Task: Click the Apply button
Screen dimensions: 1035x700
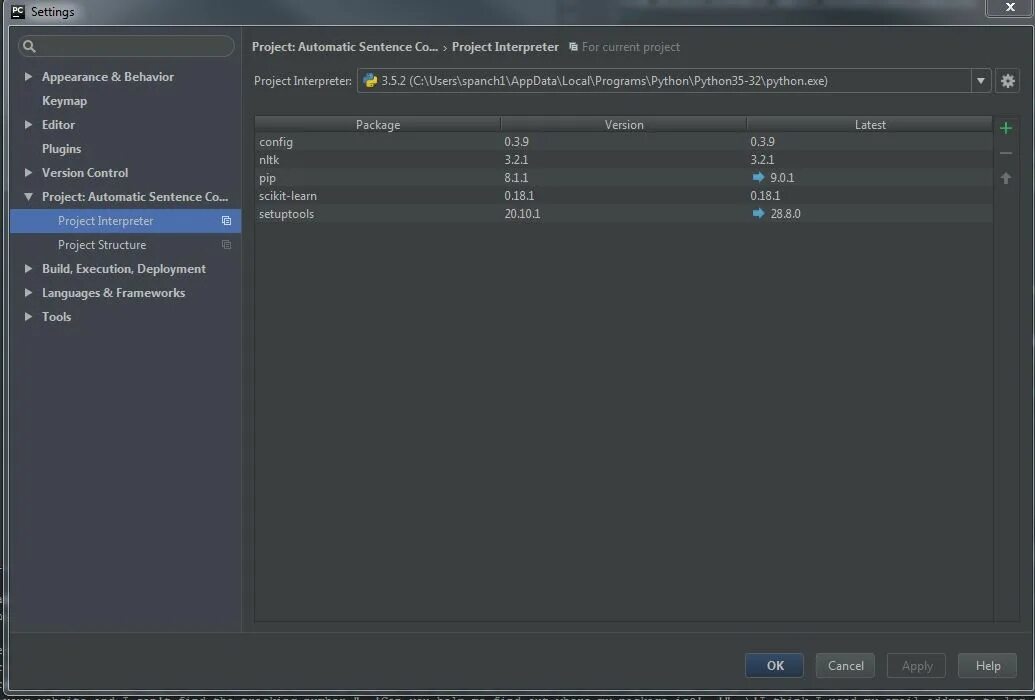Action: pos(916,666)
